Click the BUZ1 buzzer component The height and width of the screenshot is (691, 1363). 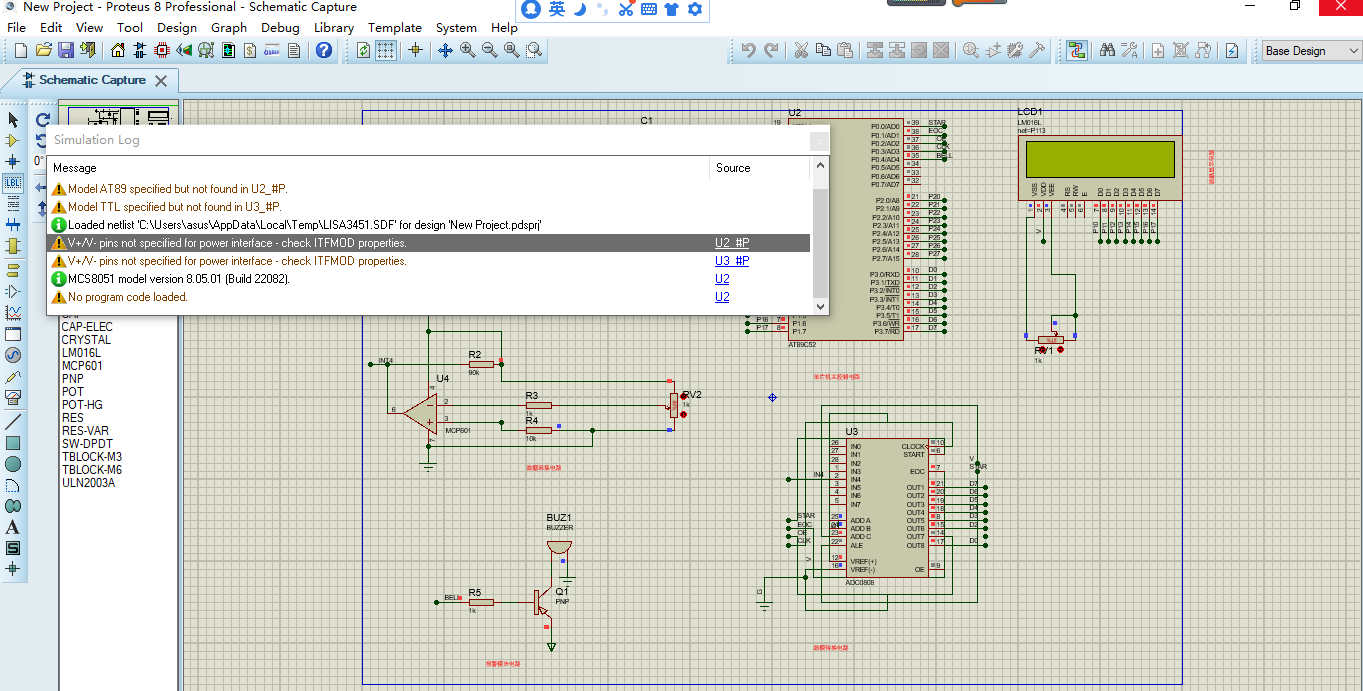click(x=559, y=548)
